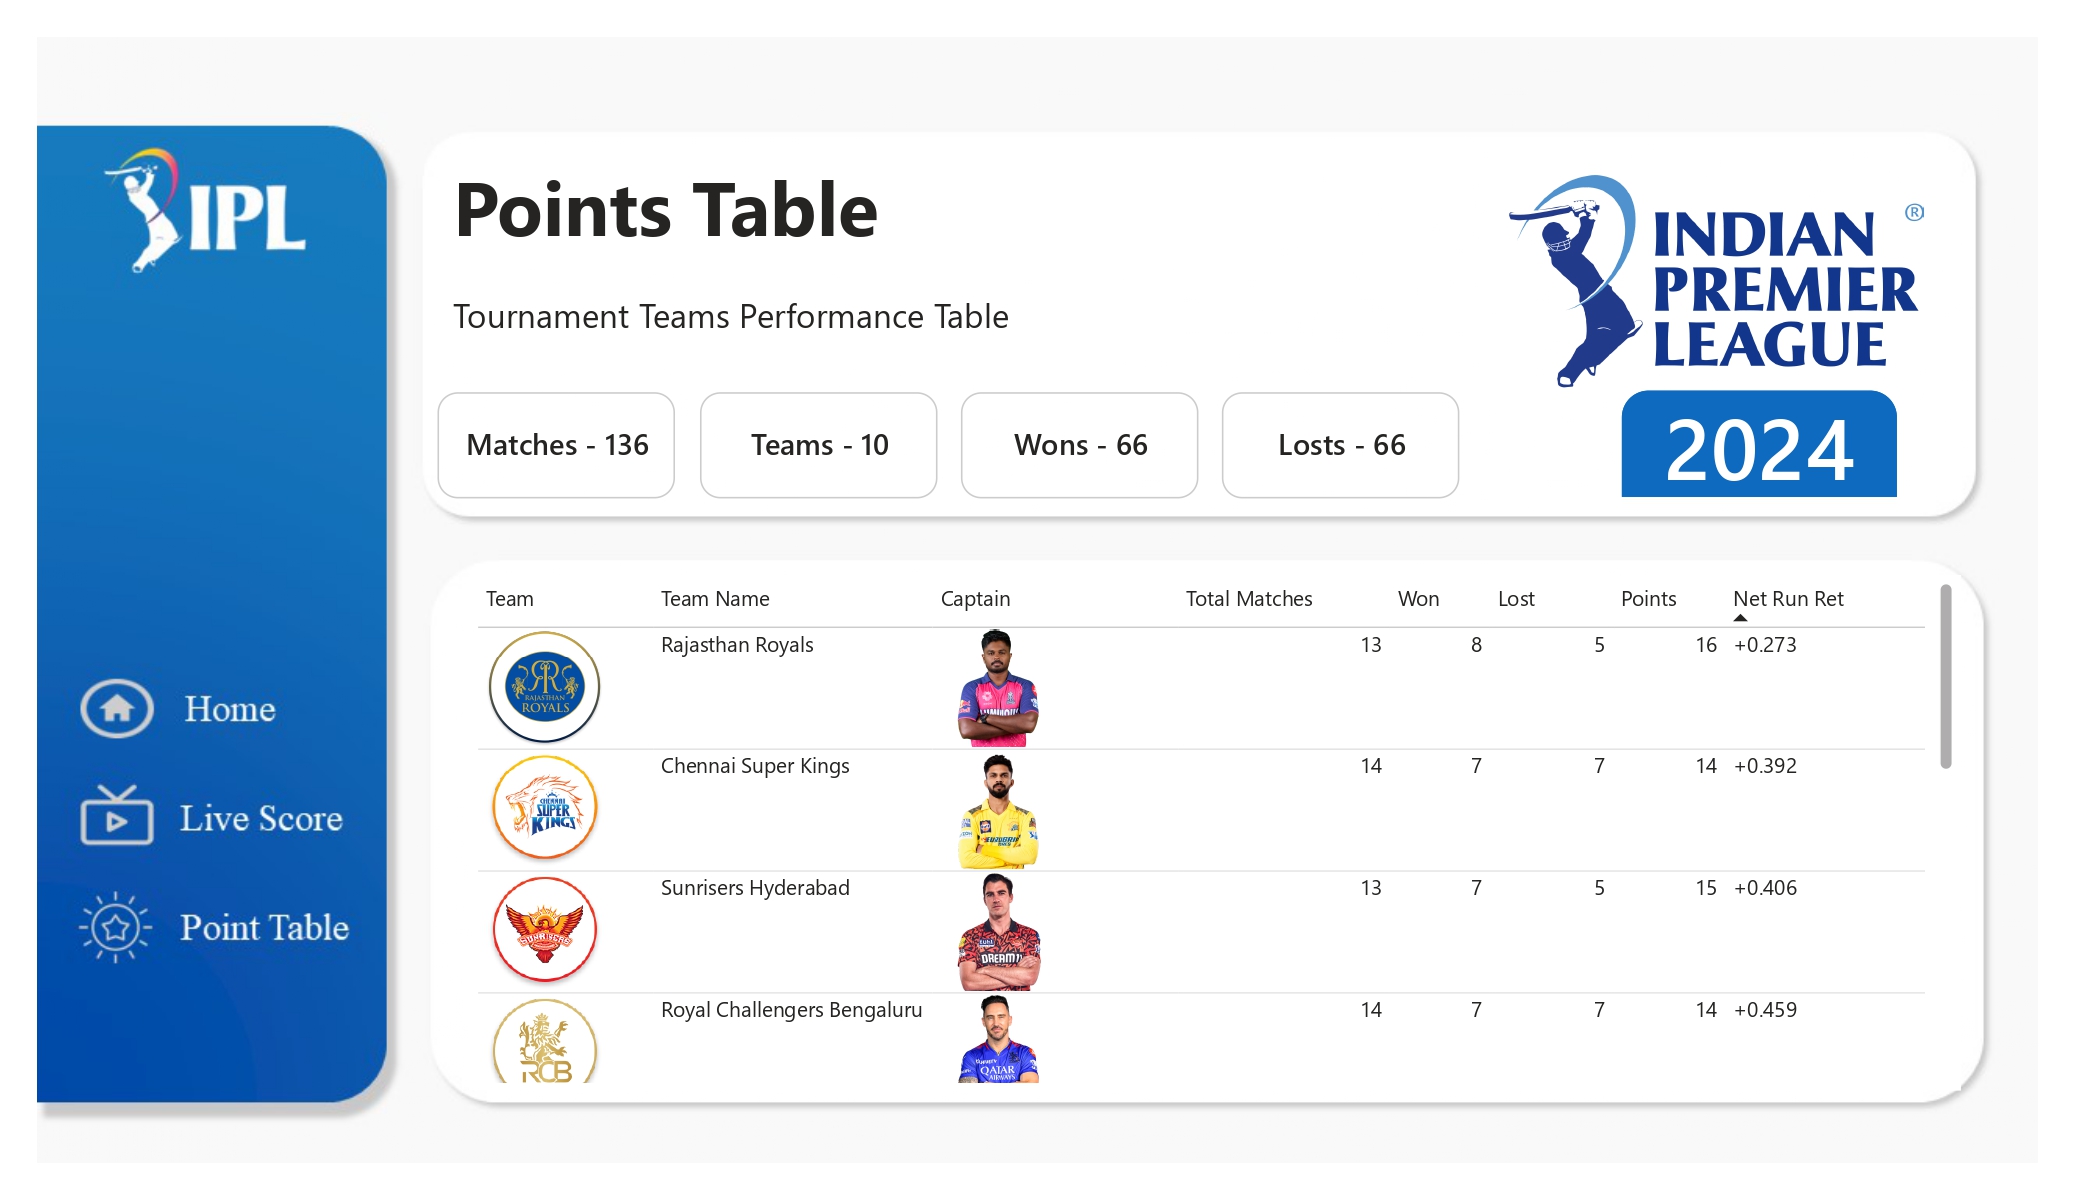Sort by Net Run Ret column header
The height and width of the screenshot is (1200, 2075).
coord(1788,599)
